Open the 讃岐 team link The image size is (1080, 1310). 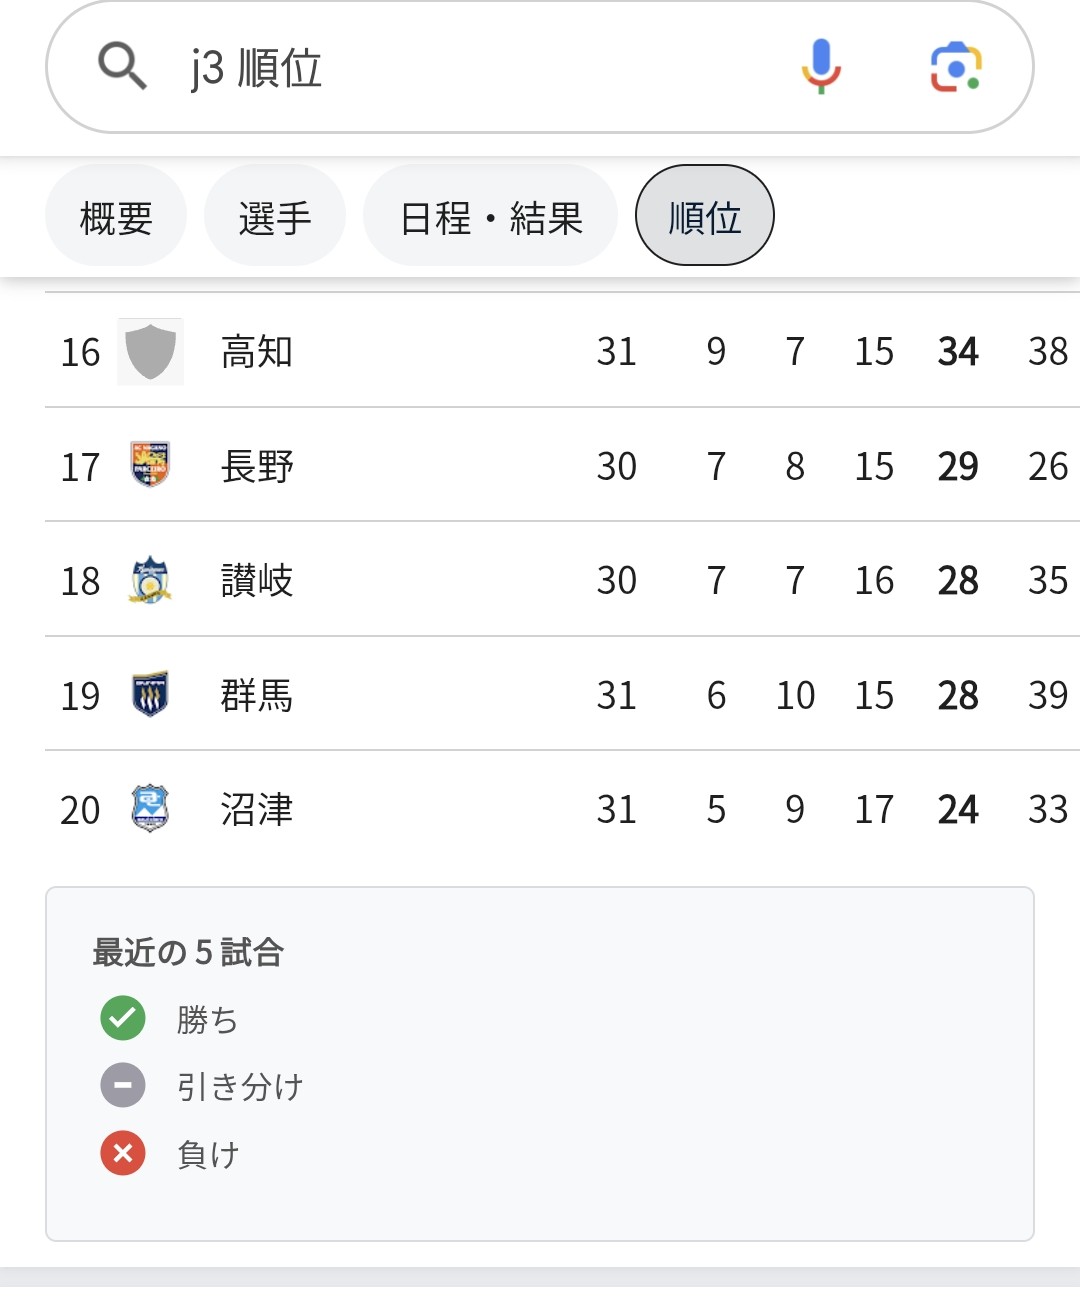pyautogui.click(x=257, y=580)
